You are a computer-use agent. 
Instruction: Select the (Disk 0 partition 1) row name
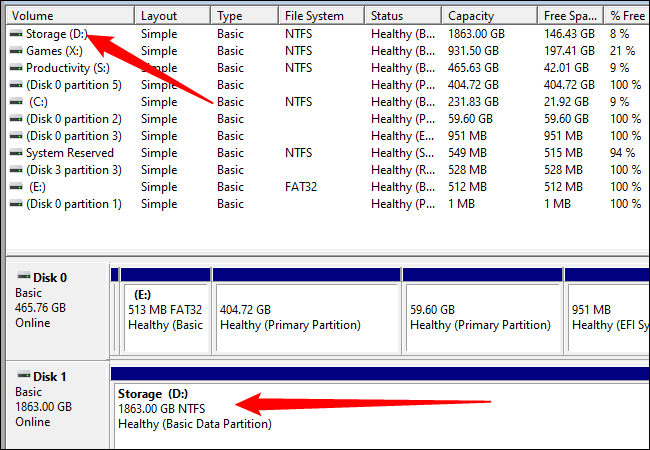point(74,204)
